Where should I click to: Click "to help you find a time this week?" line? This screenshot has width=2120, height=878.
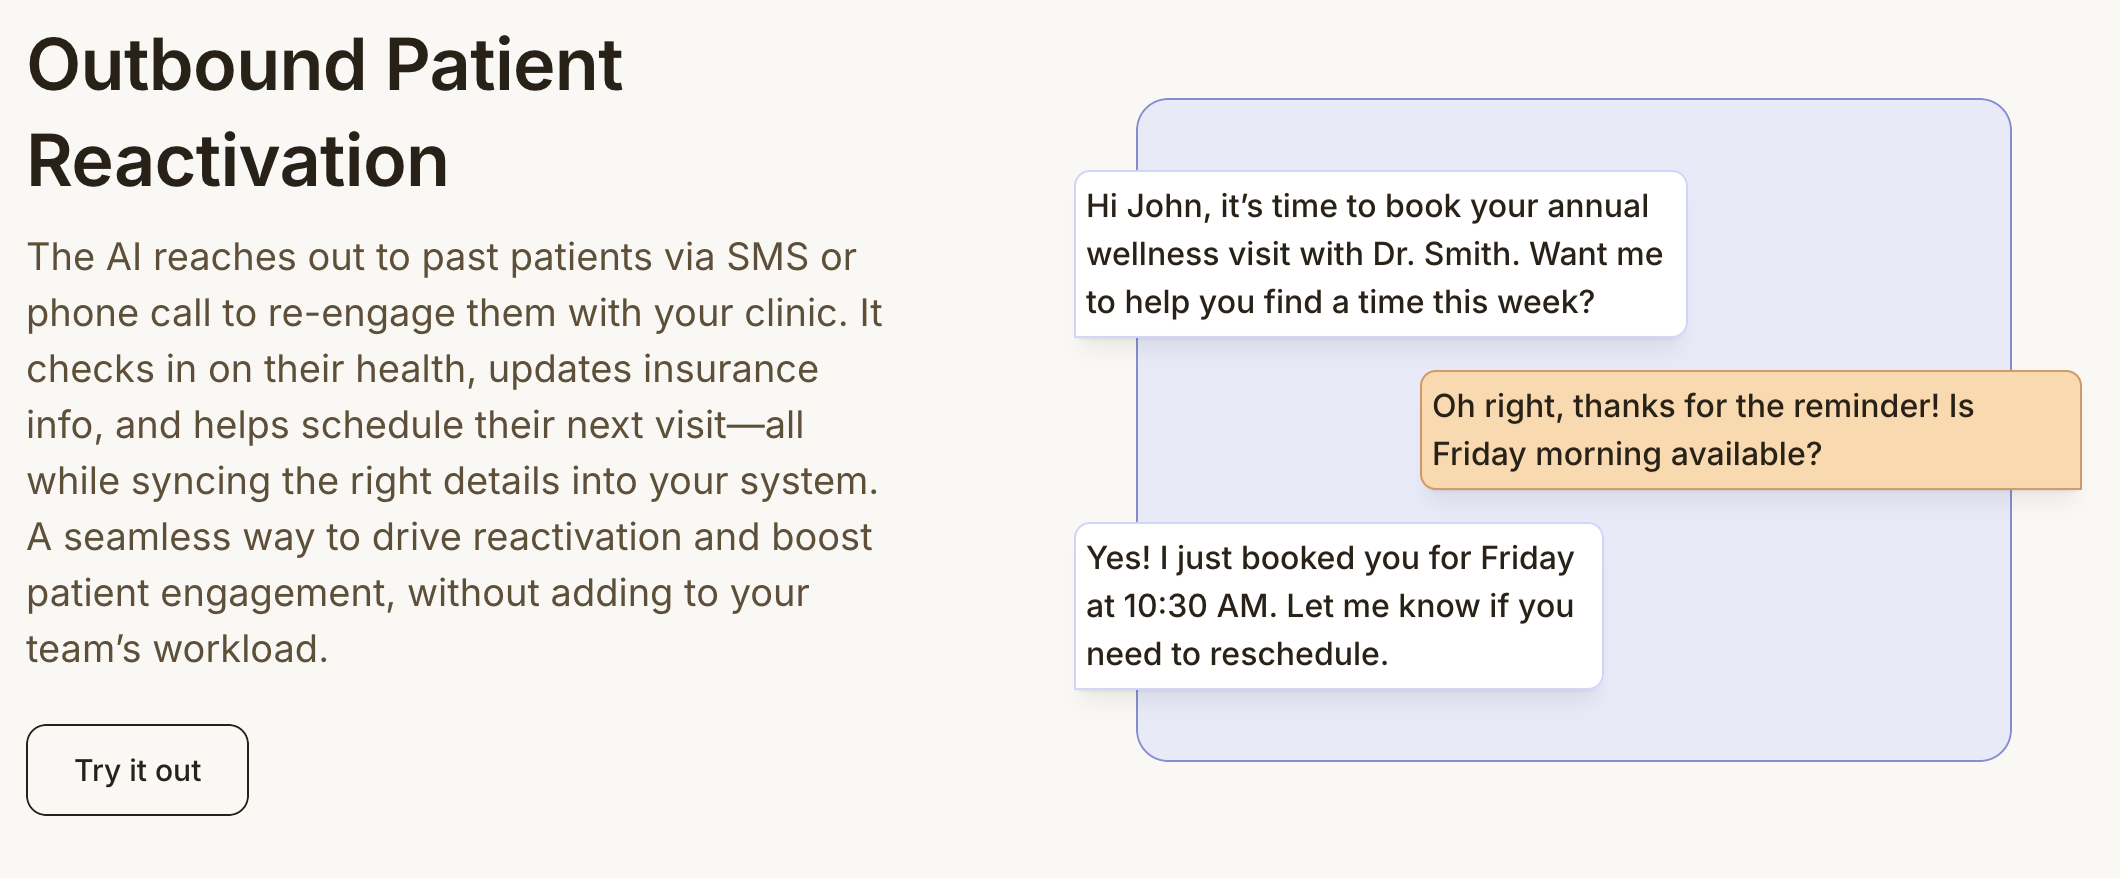(x=1339, y=302)
